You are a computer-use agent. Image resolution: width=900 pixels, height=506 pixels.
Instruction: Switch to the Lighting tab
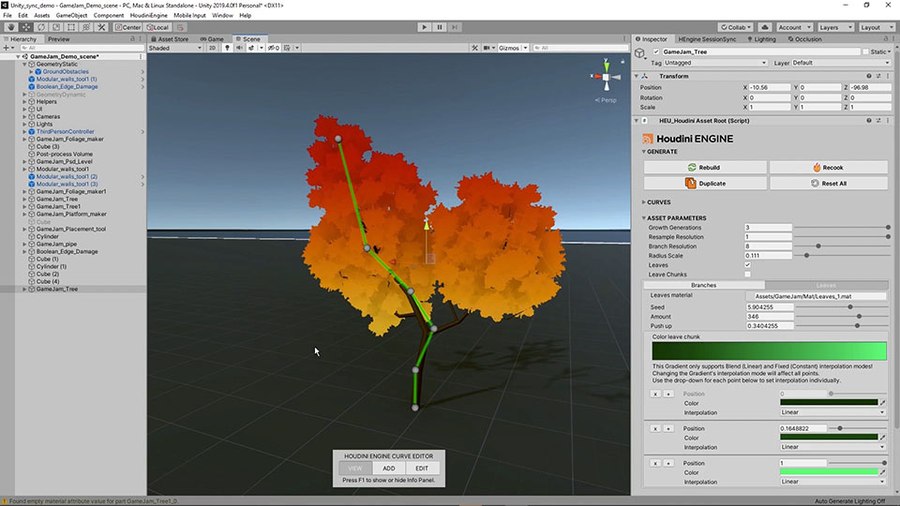click(x=762, y=39)
